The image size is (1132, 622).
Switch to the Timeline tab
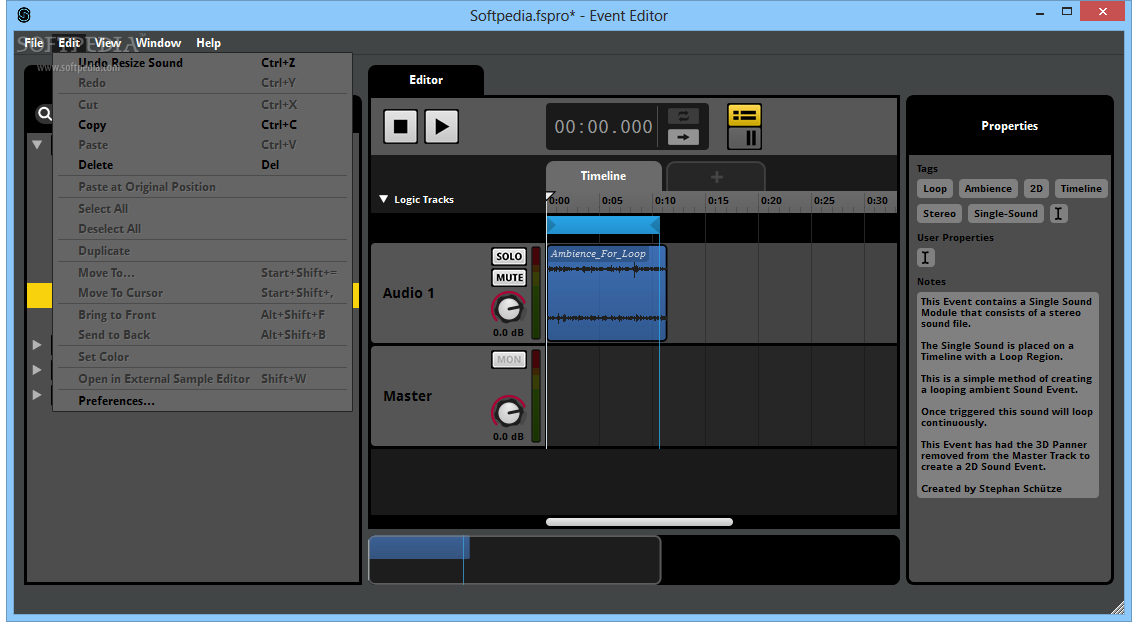click(604, 176)
